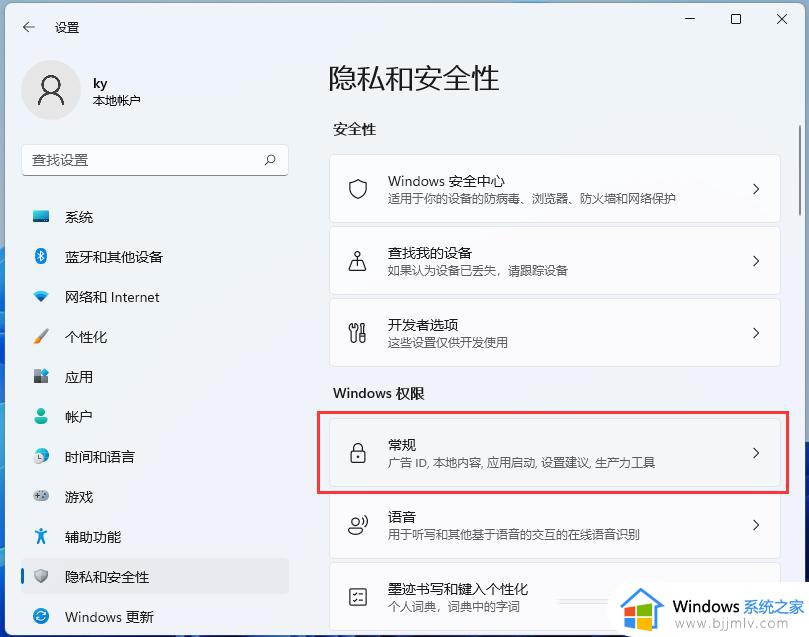Click the 系统 monitor icon
The width and height of the screenshot is (809, 637).
click(x=41, y=216)
